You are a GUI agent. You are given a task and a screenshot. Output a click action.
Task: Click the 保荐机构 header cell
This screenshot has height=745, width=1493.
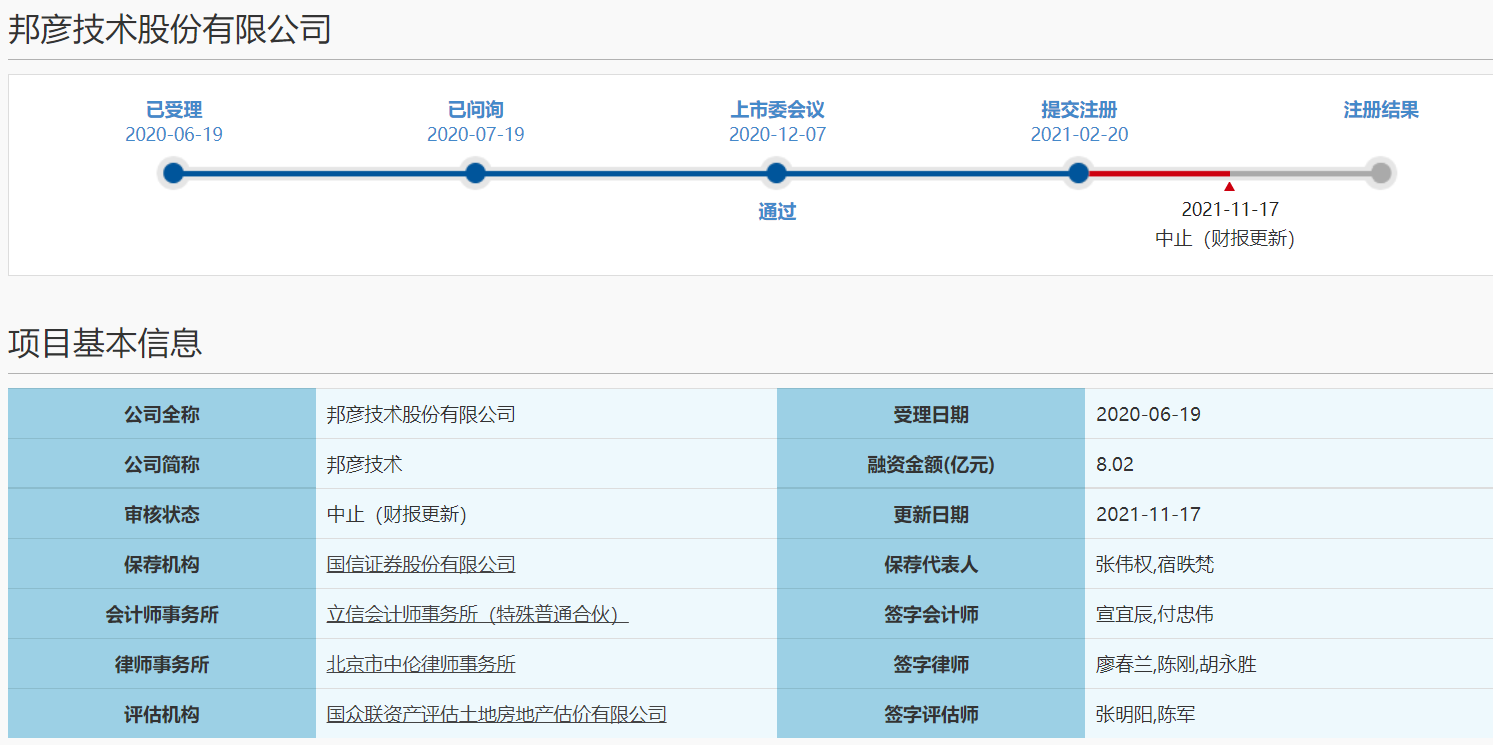point(162,564)
